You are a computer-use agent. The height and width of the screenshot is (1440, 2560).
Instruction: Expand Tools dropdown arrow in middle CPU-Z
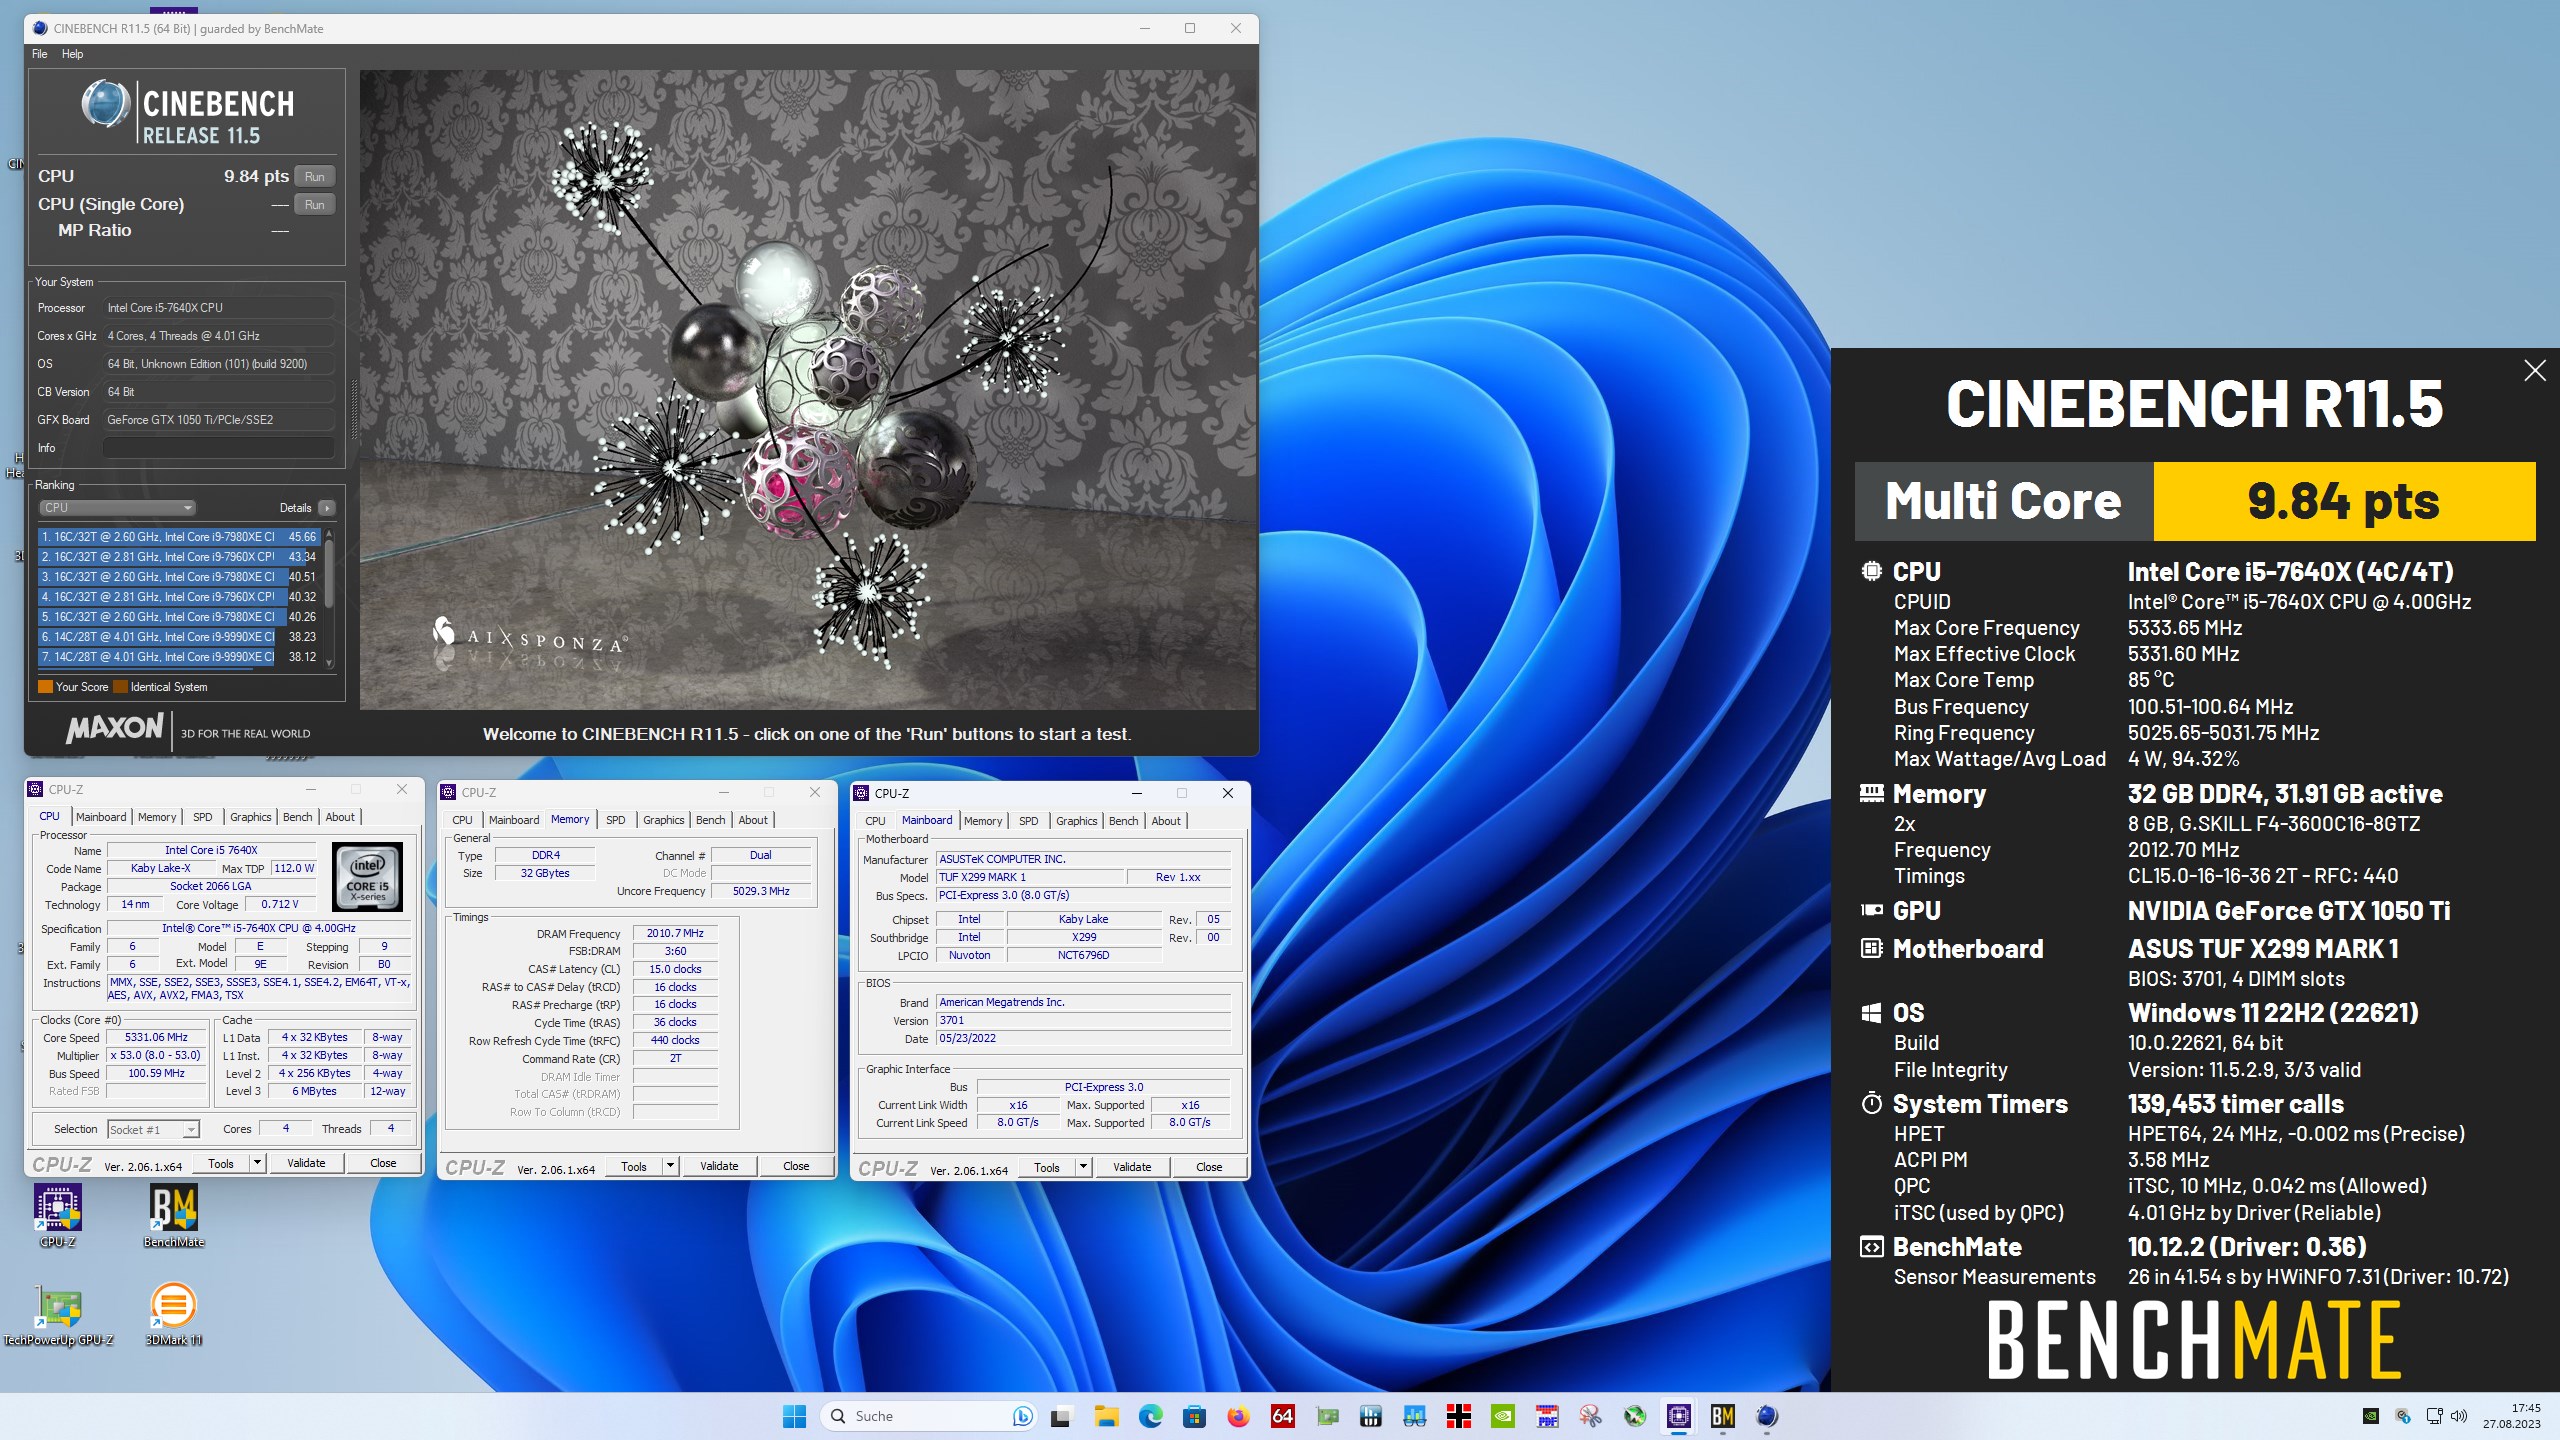(x=670, y=1166)
